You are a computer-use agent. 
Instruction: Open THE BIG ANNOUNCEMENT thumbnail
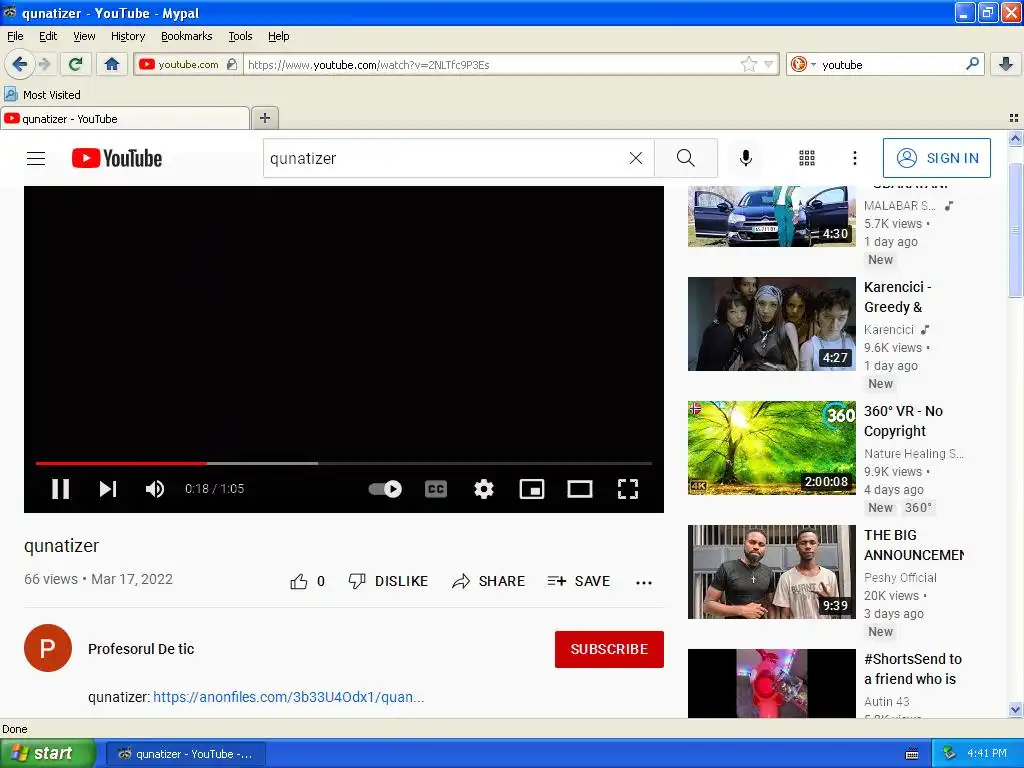(771, 572)
